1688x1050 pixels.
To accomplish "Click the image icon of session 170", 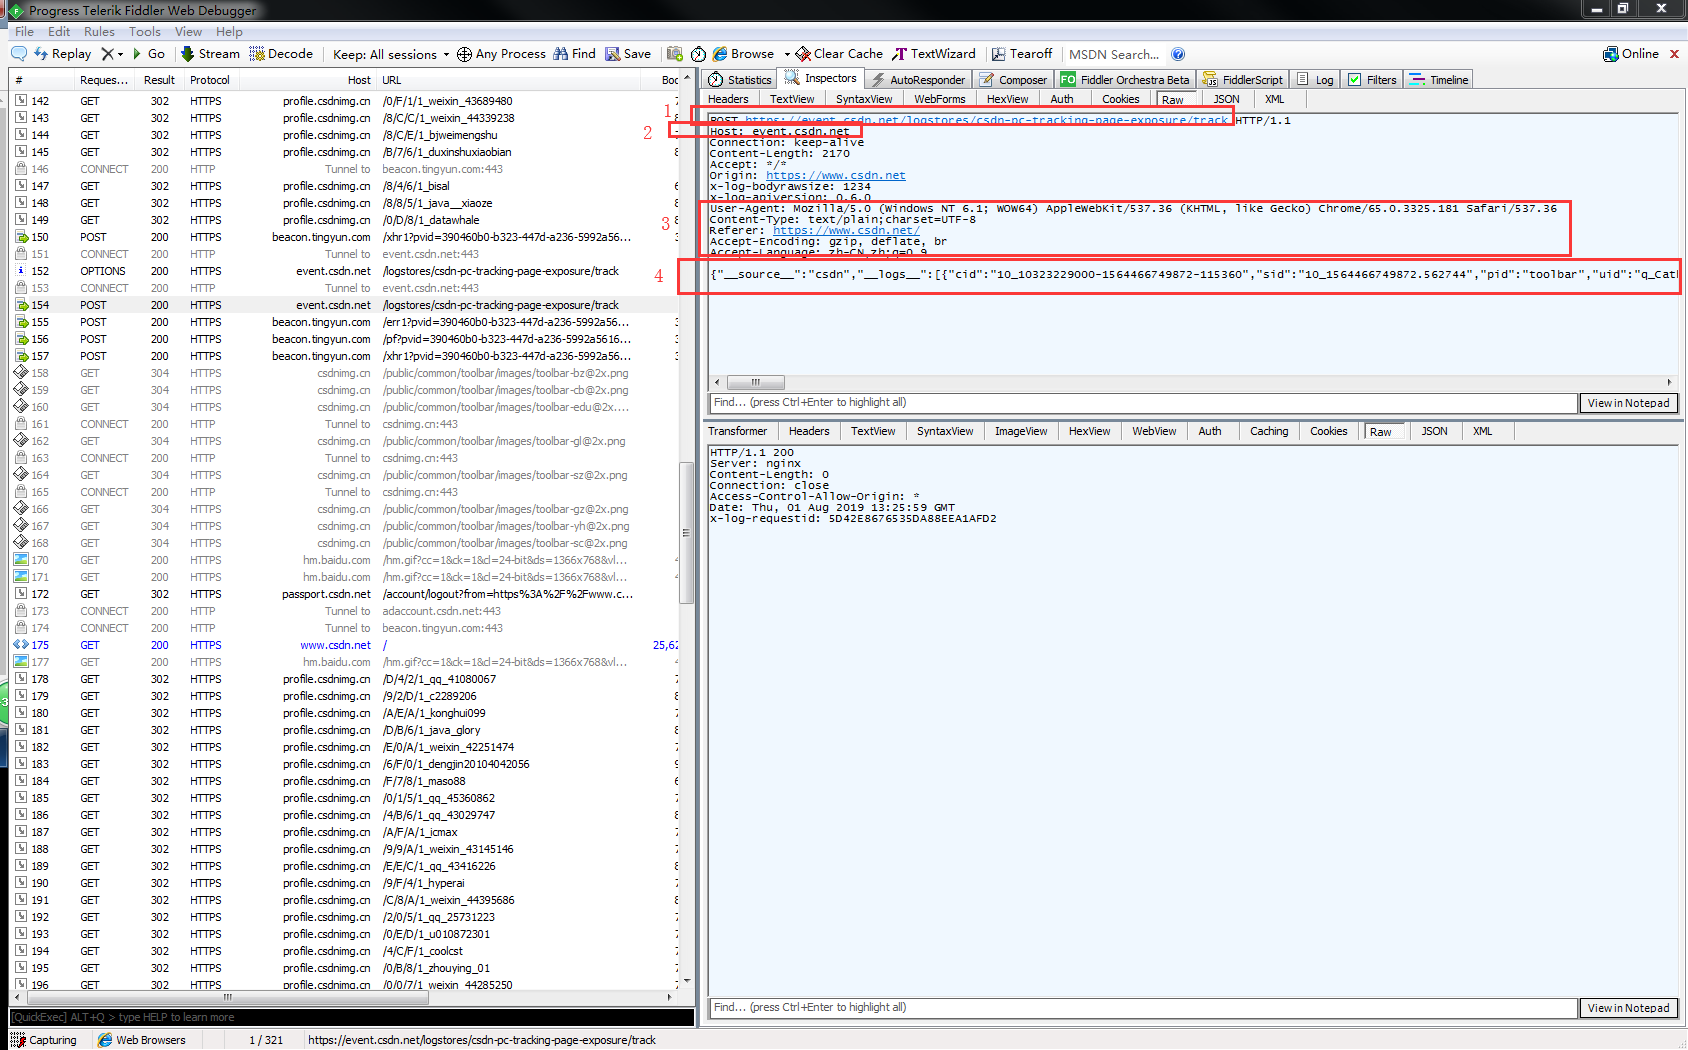I will click(21, 560).
